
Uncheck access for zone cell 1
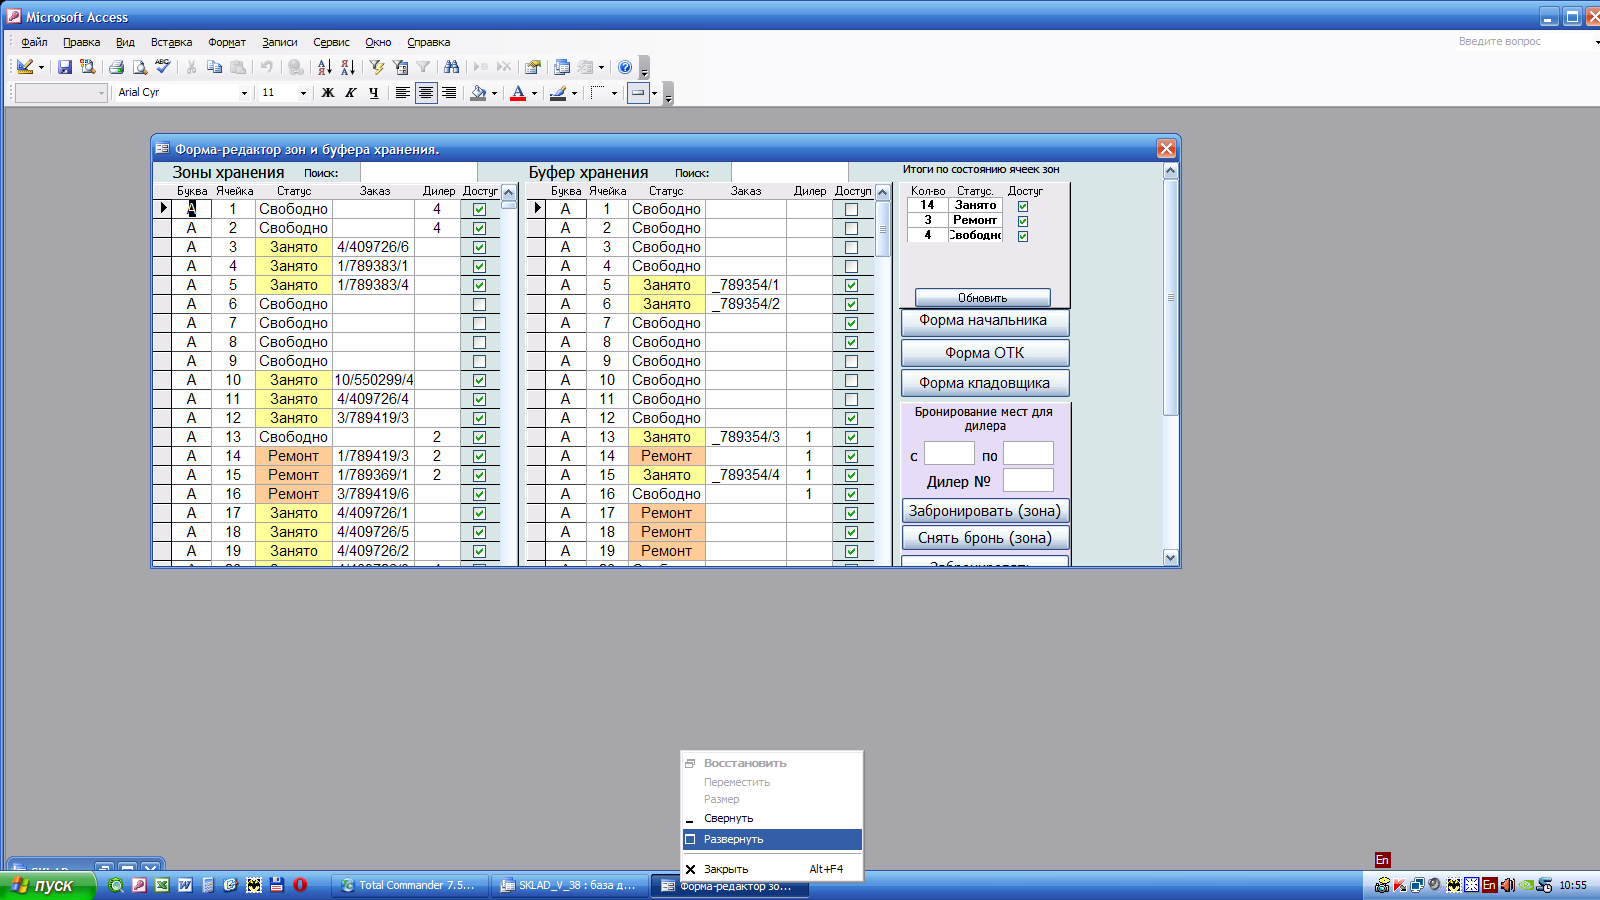coord(480,210)
